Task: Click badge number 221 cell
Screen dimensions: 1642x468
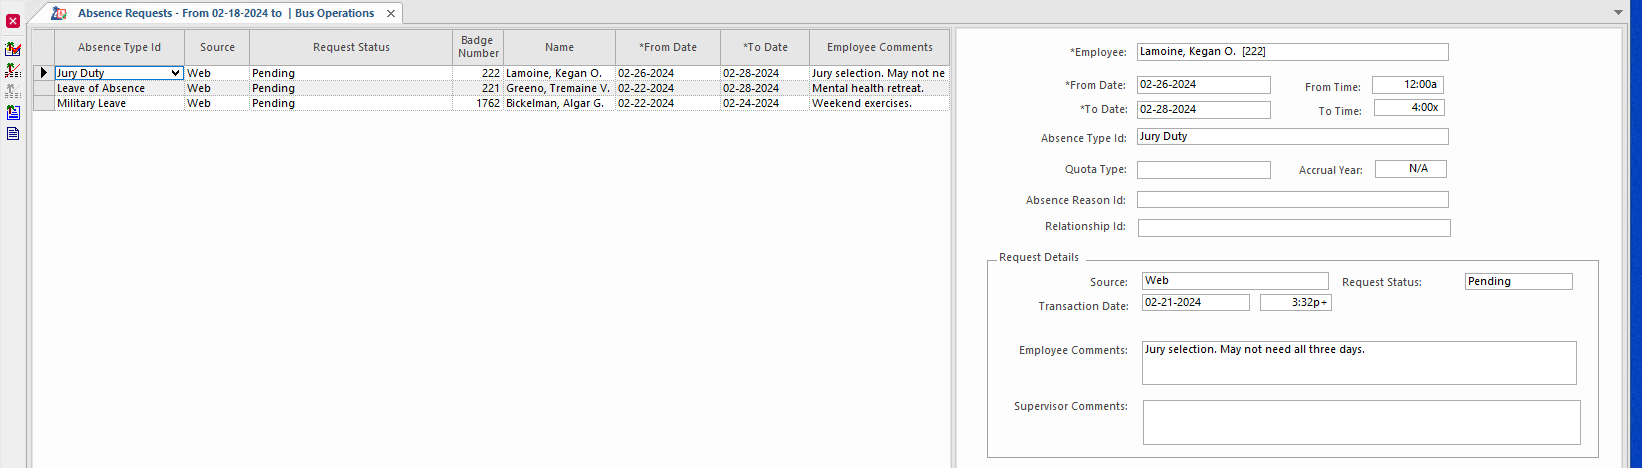Action: click(478, 88)
